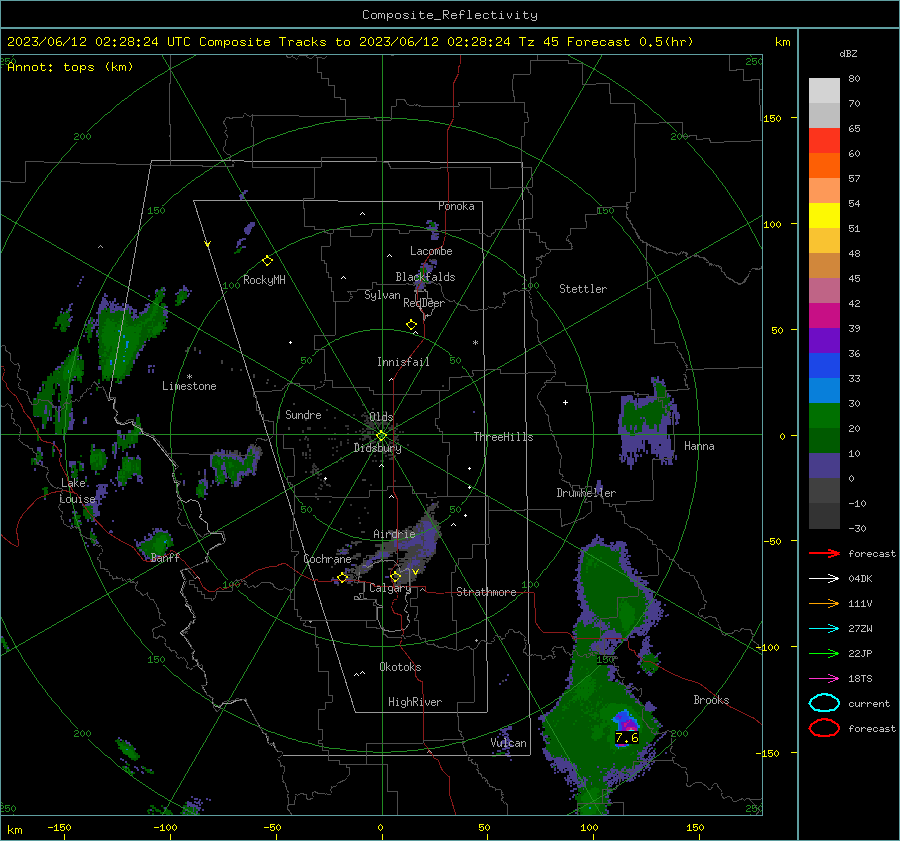Viewport: 900px width, 841px height.
Task: Click the Cochrane city label
Action: click(327, 559)
